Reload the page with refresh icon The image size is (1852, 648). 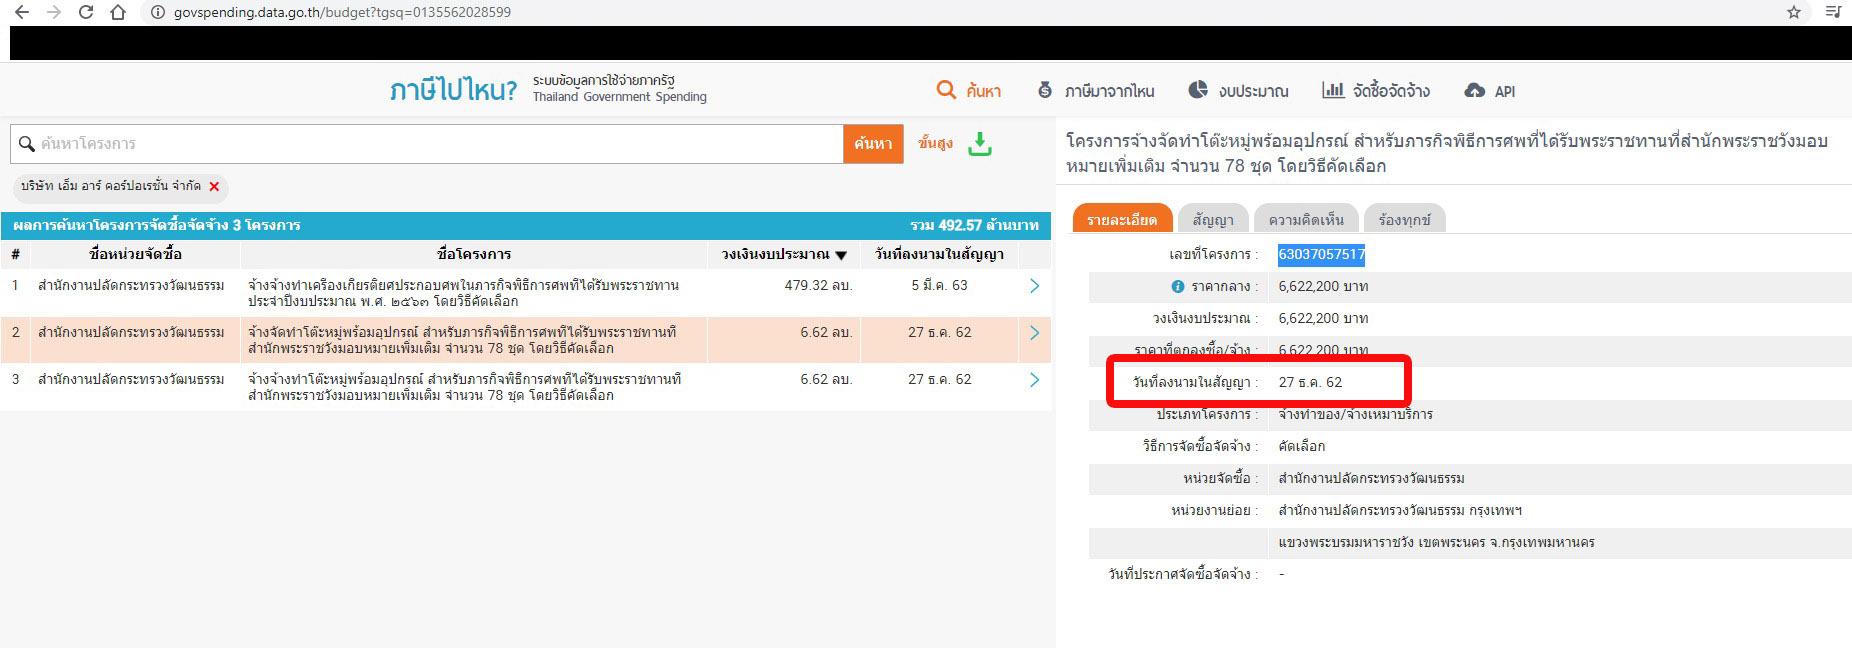pos(86,12)
